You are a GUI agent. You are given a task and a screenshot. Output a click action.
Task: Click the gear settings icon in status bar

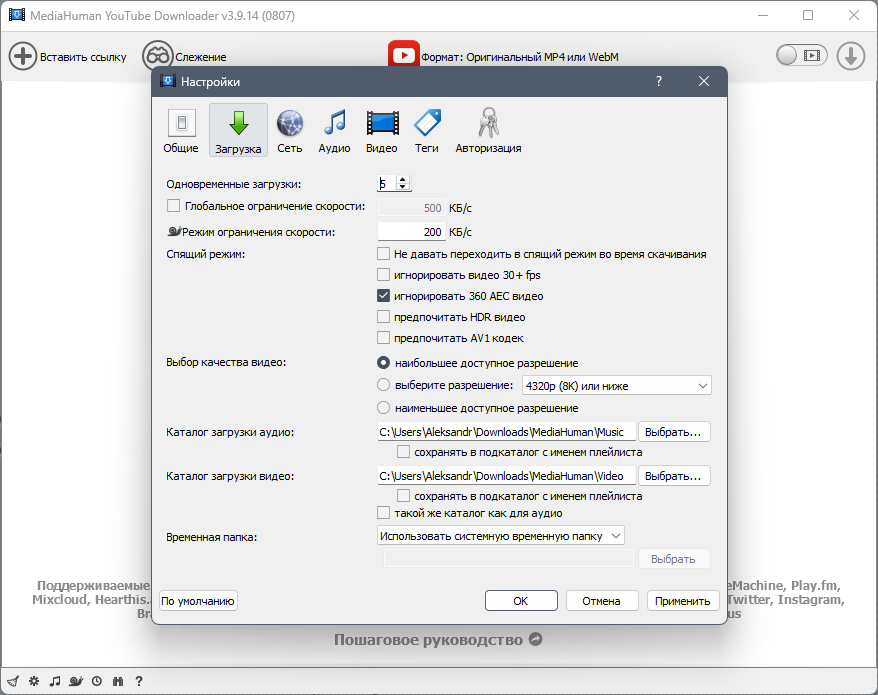(x=34, y=681)
